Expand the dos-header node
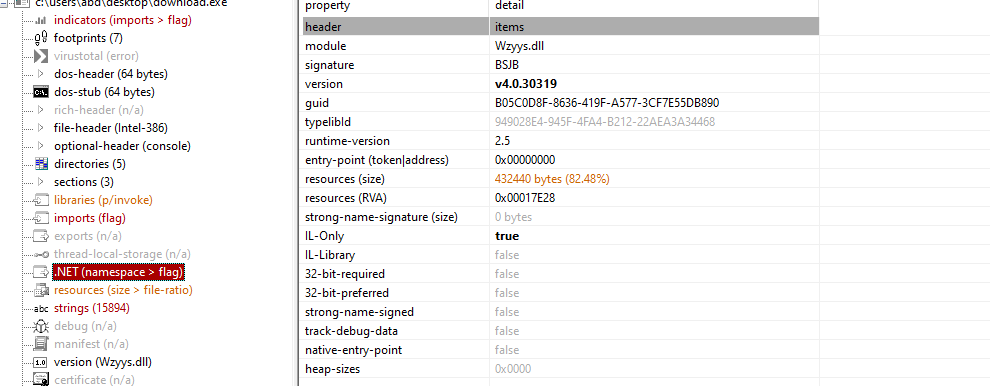Viewport: 990px width, 386px height. [x=41, y=74]
